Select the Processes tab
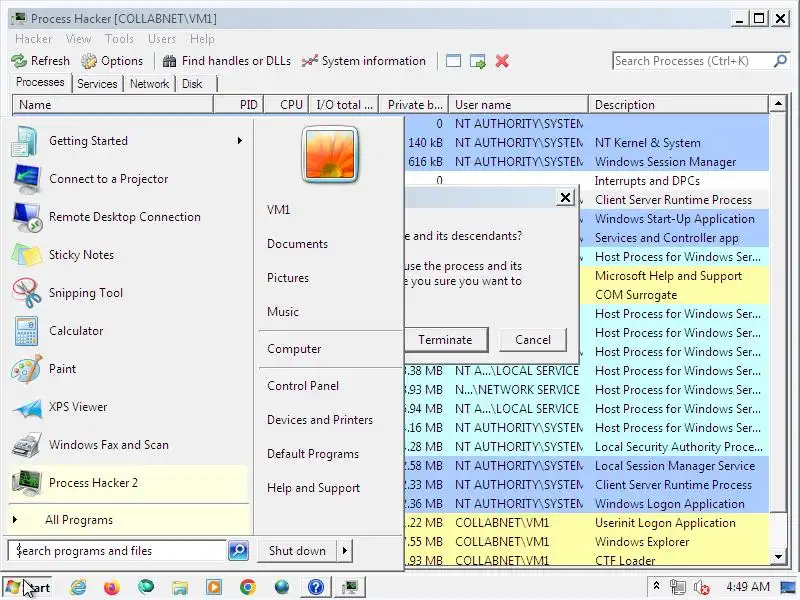Screen dimensions: 800x600 pos(40,82)
